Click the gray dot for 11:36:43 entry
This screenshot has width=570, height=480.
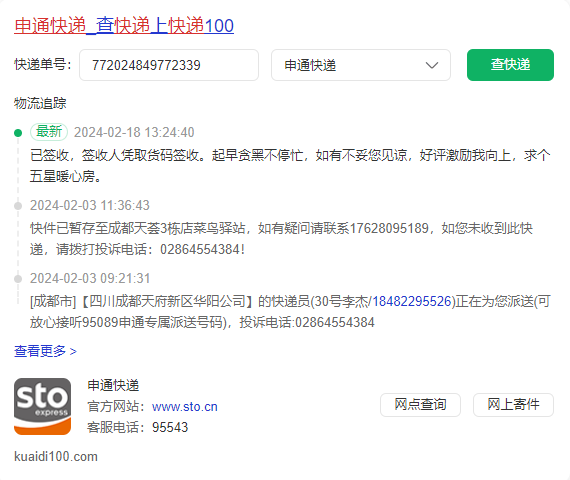pyautogui.click(x=18, y=206)
